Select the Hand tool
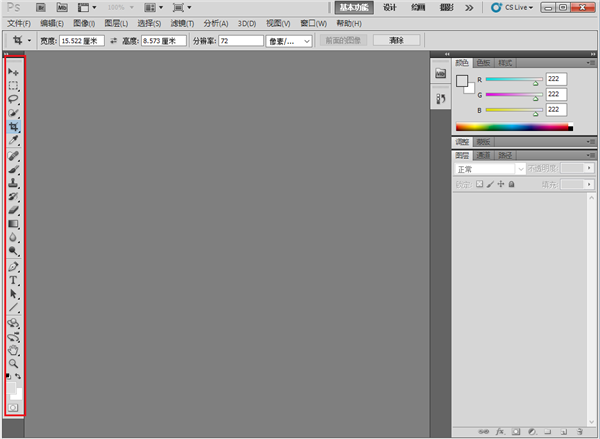 [x=14, y=350]
